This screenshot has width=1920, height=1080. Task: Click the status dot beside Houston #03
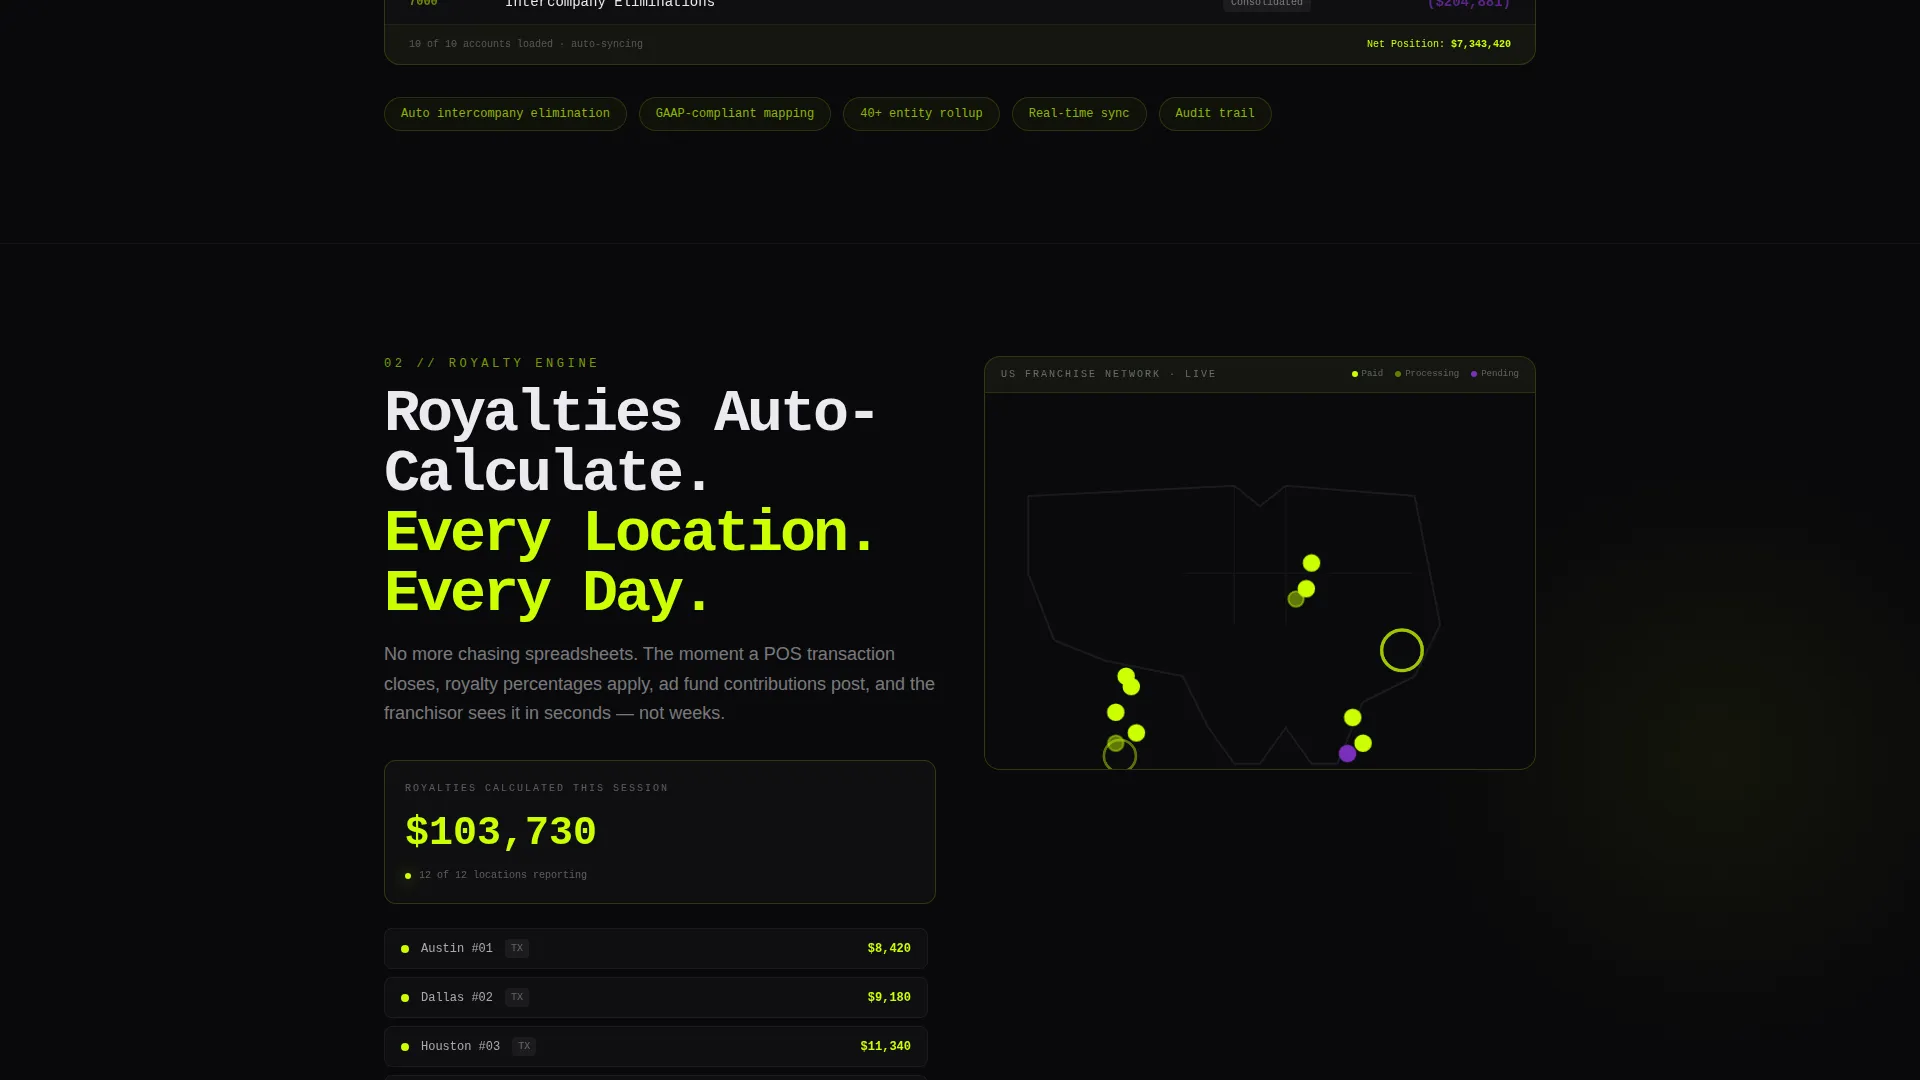coord(405,1047)
